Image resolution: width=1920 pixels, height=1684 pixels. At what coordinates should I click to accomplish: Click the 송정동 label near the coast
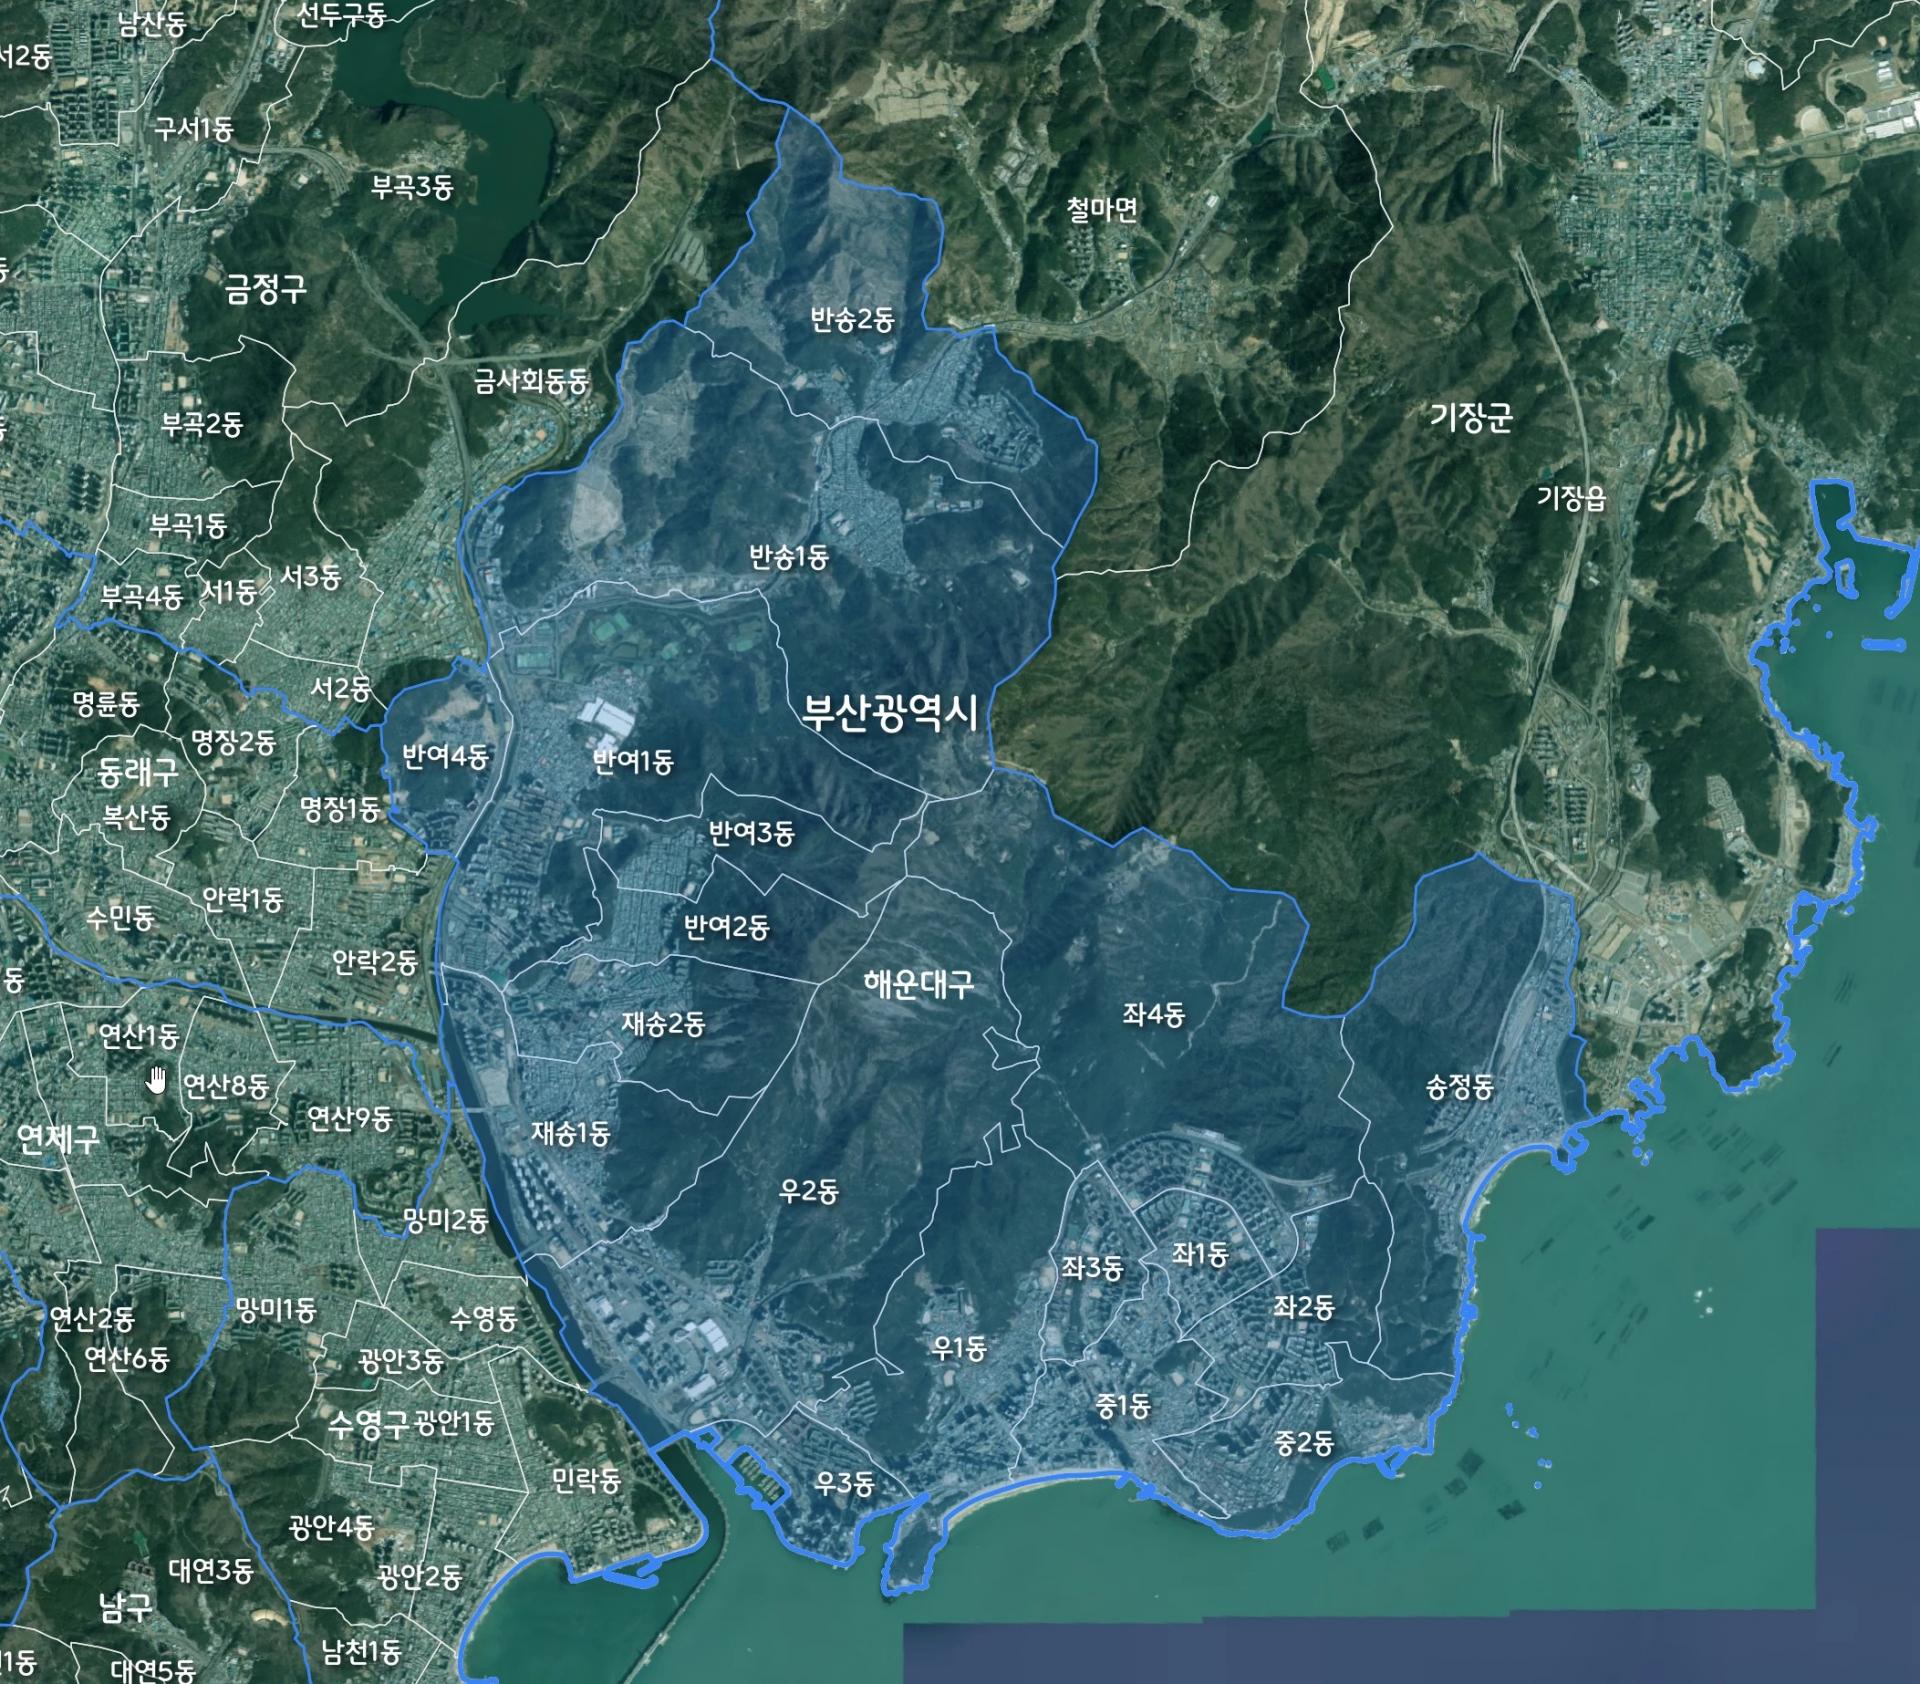[1459, 1087]
